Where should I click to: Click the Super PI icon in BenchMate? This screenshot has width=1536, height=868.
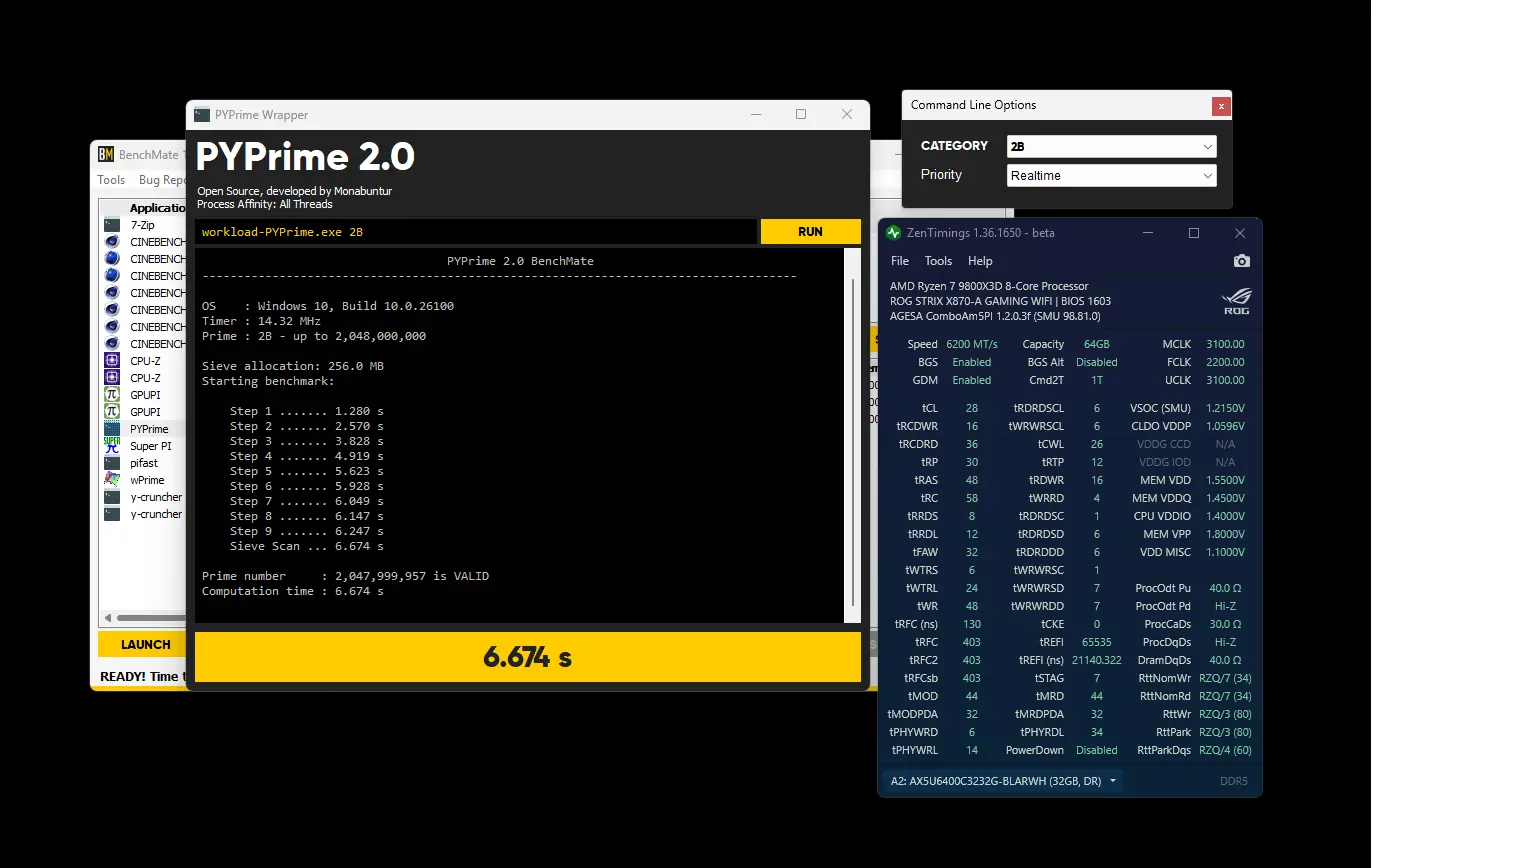pyautogui.click(x=112, y=446)
